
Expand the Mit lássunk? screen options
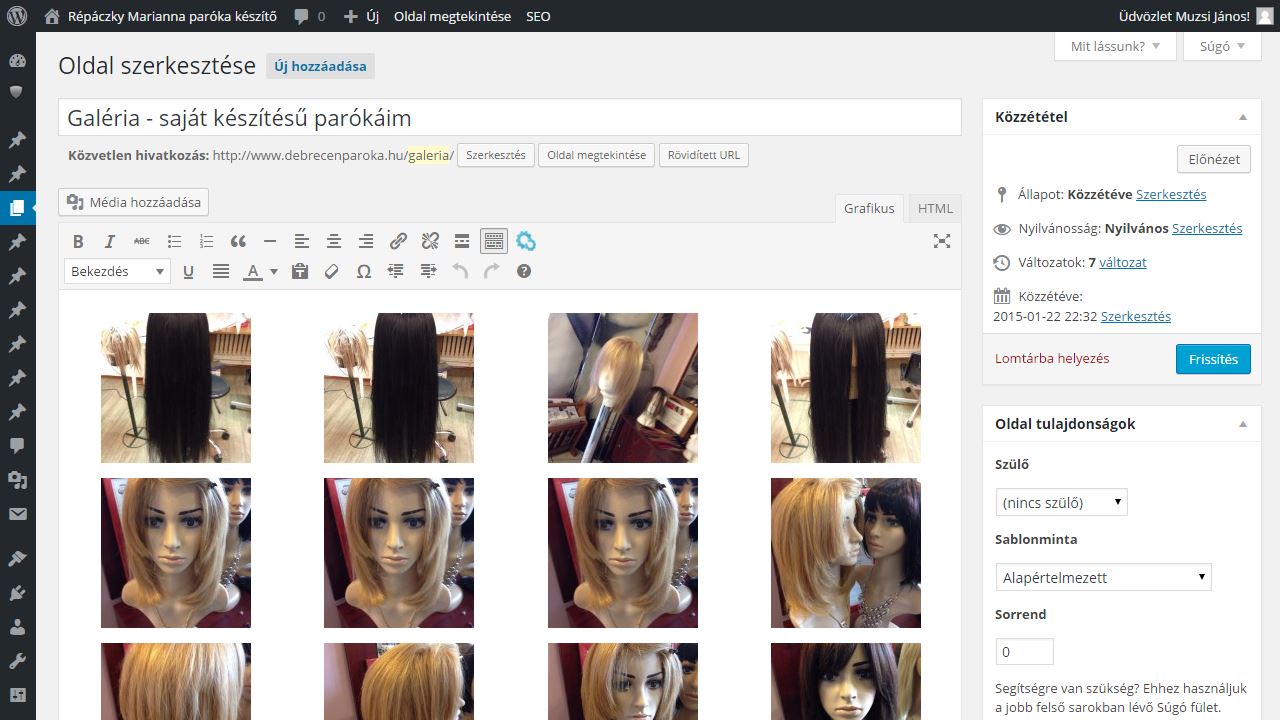coord(1115,46)
